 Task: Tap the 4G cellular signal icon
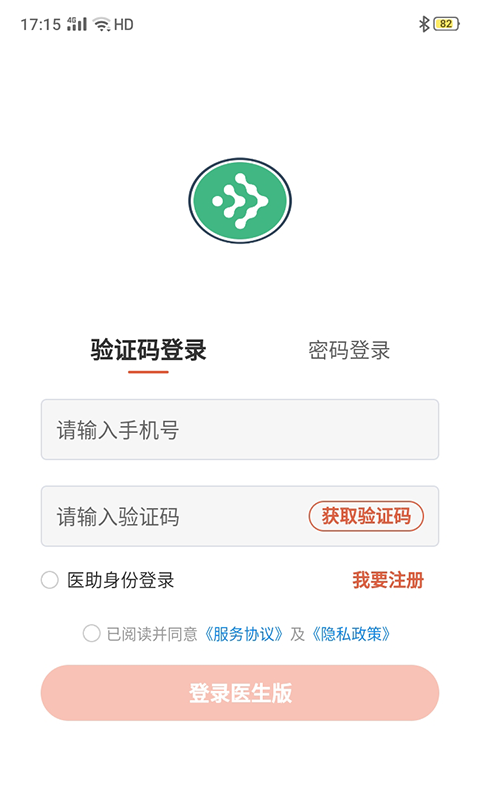point(77,24)
